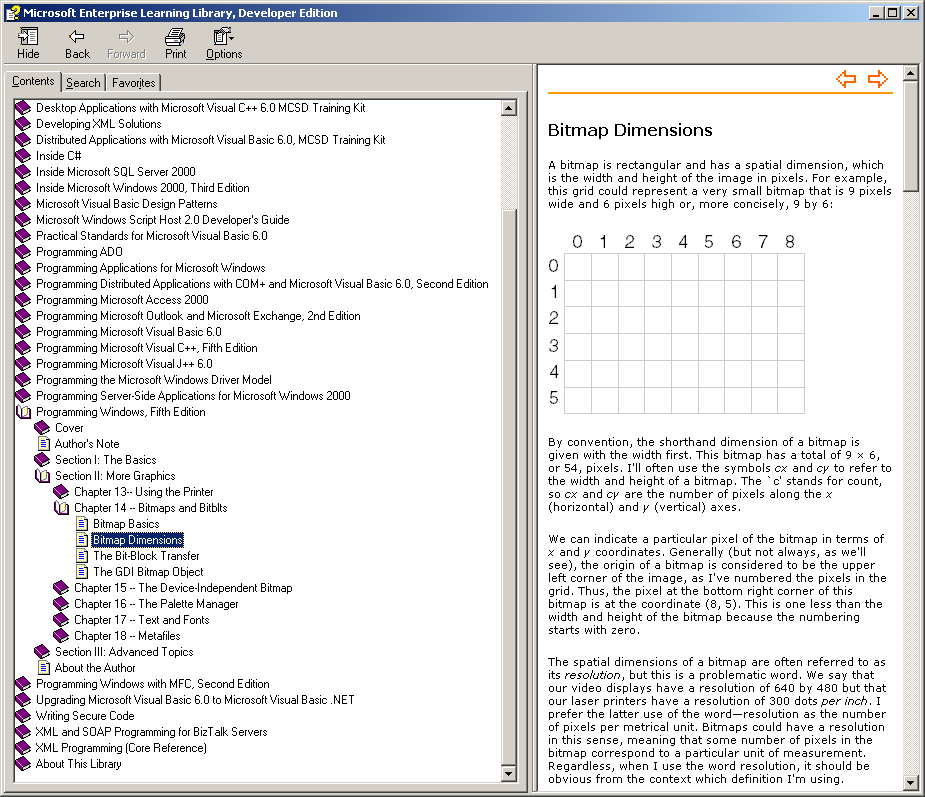The width and height of the screenshot is (925, 797).
Task: Select XML Programming (Core Reference)
Action: (122, 748)
